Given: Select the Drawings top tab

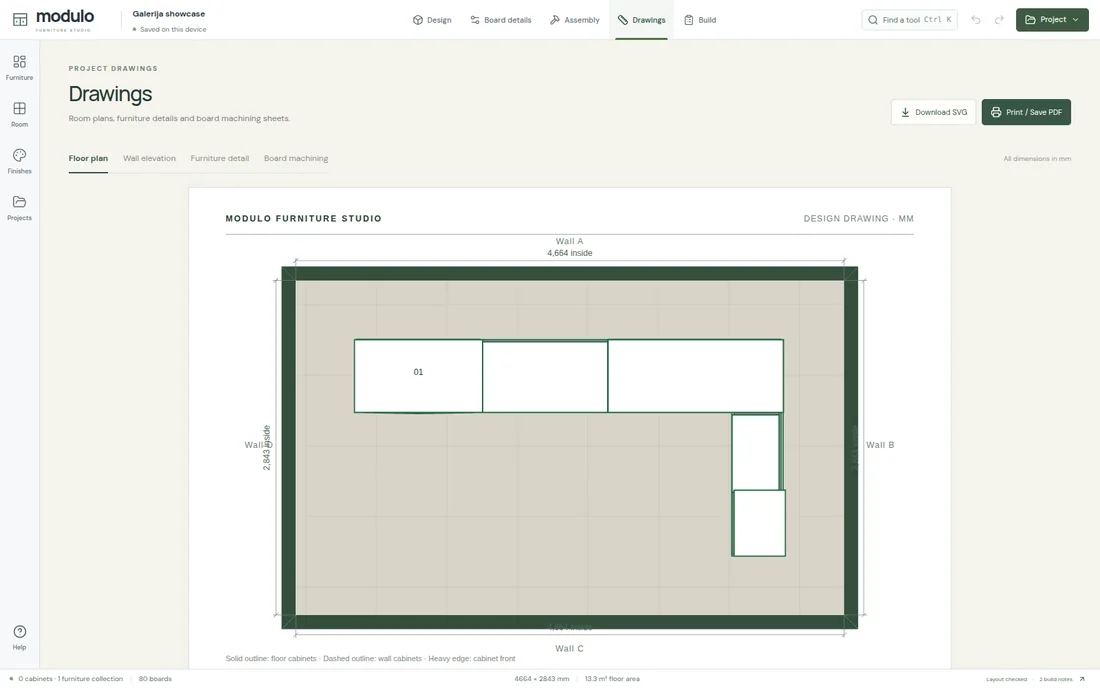Looking at the screenshot, I should (x=641, y=20).
